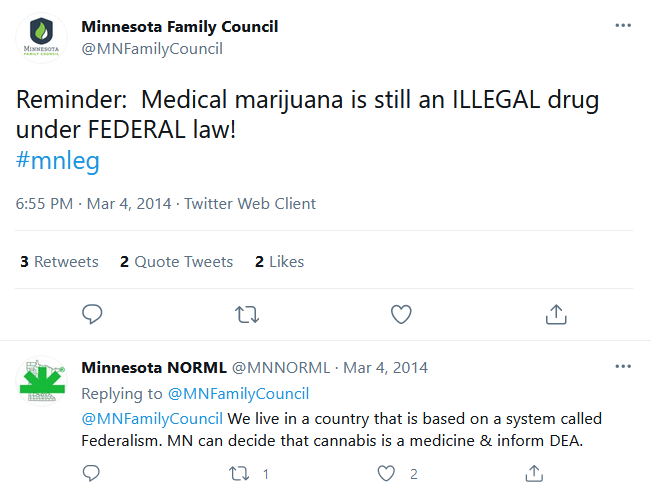651x493 pixels.
Task: View the 2 Likes list
Action: [x=279, y=262]
